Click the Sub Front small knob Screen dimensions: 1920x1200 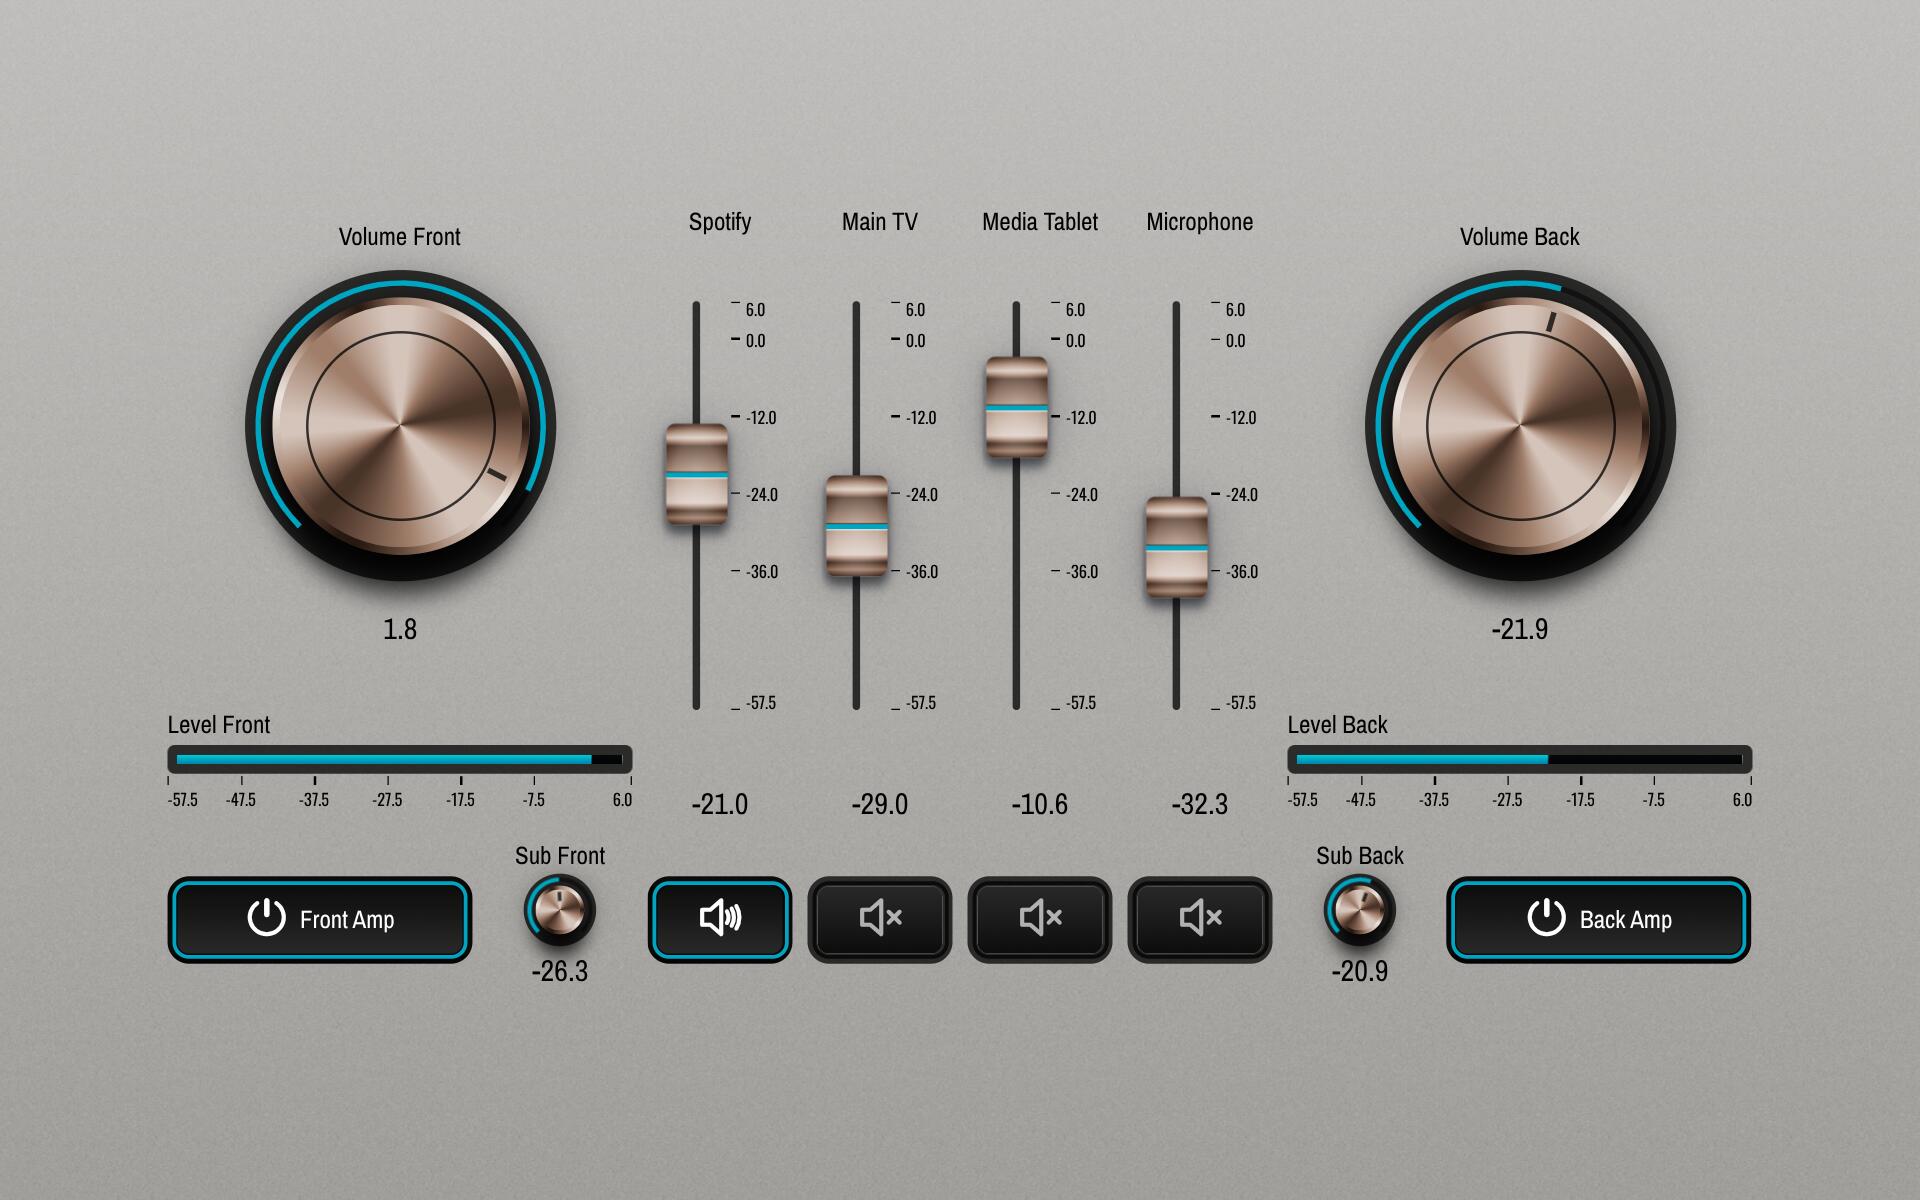point(559,910)
